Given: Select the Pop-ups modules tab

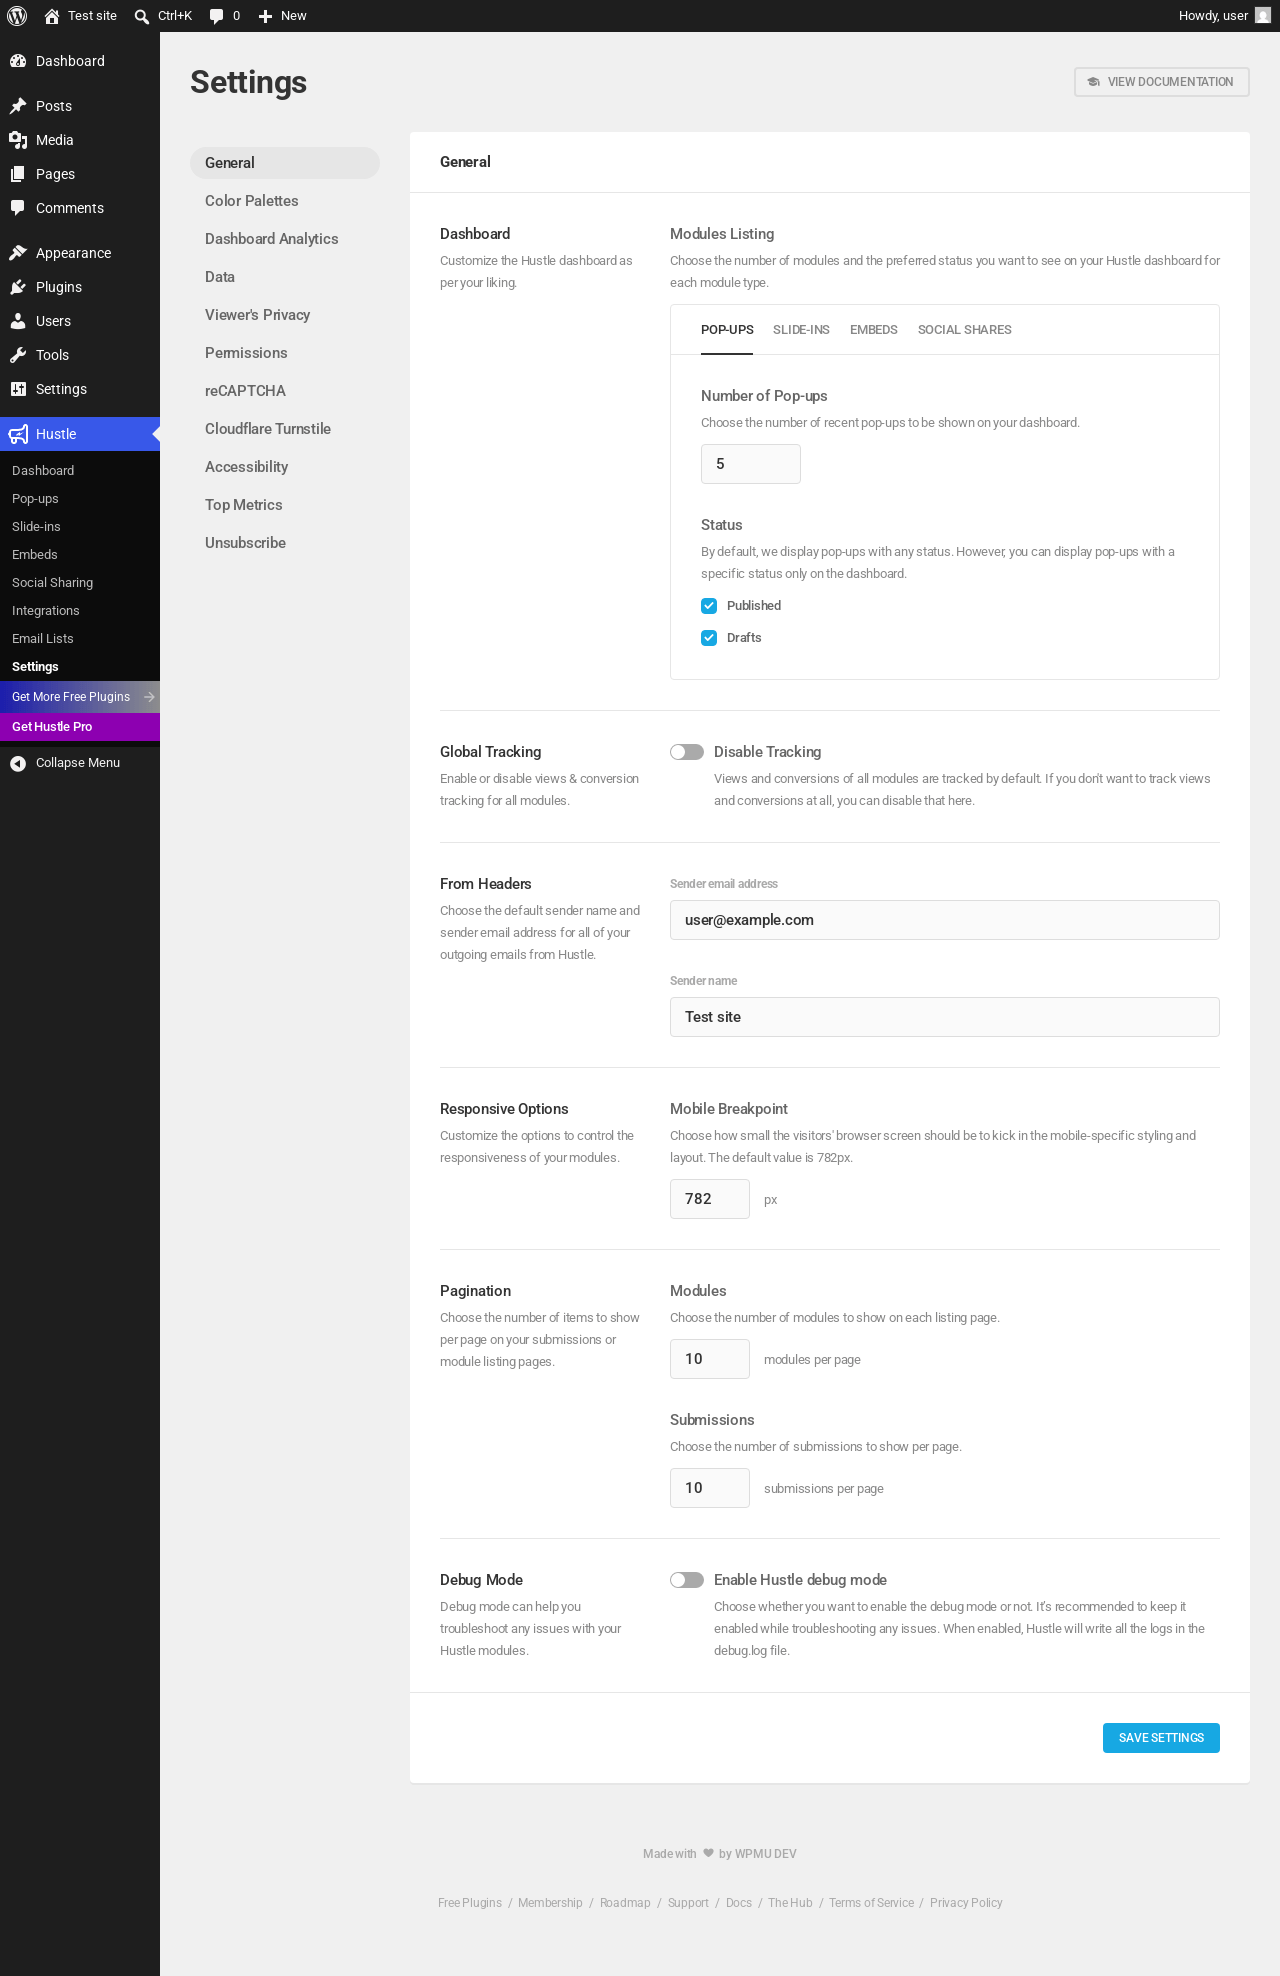Looking at the screenshot, I should point(727,330).
